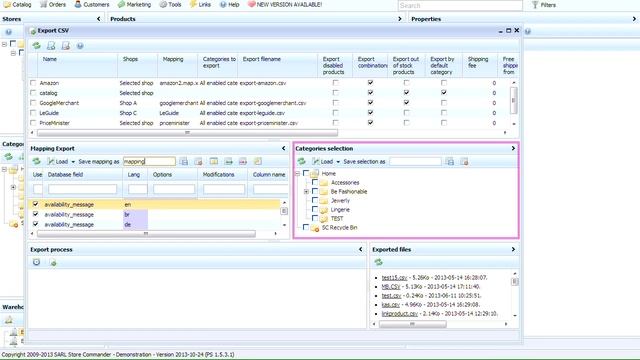Click the red-arrow icon in Mapping toolbar
The height and width of the screenshot is (360, 640).
click(x=243, y=162)
